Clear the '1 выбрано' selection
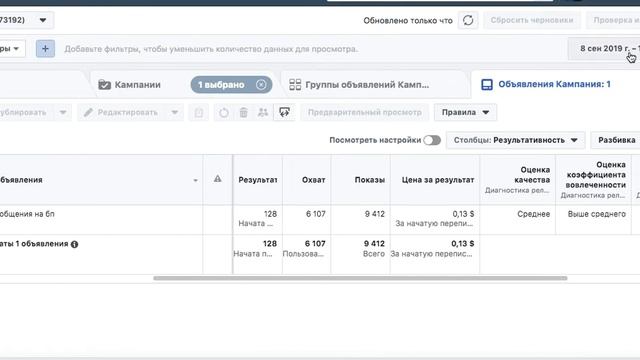The height and width of the screenshot is (360, 640). [x=261, y=84]
